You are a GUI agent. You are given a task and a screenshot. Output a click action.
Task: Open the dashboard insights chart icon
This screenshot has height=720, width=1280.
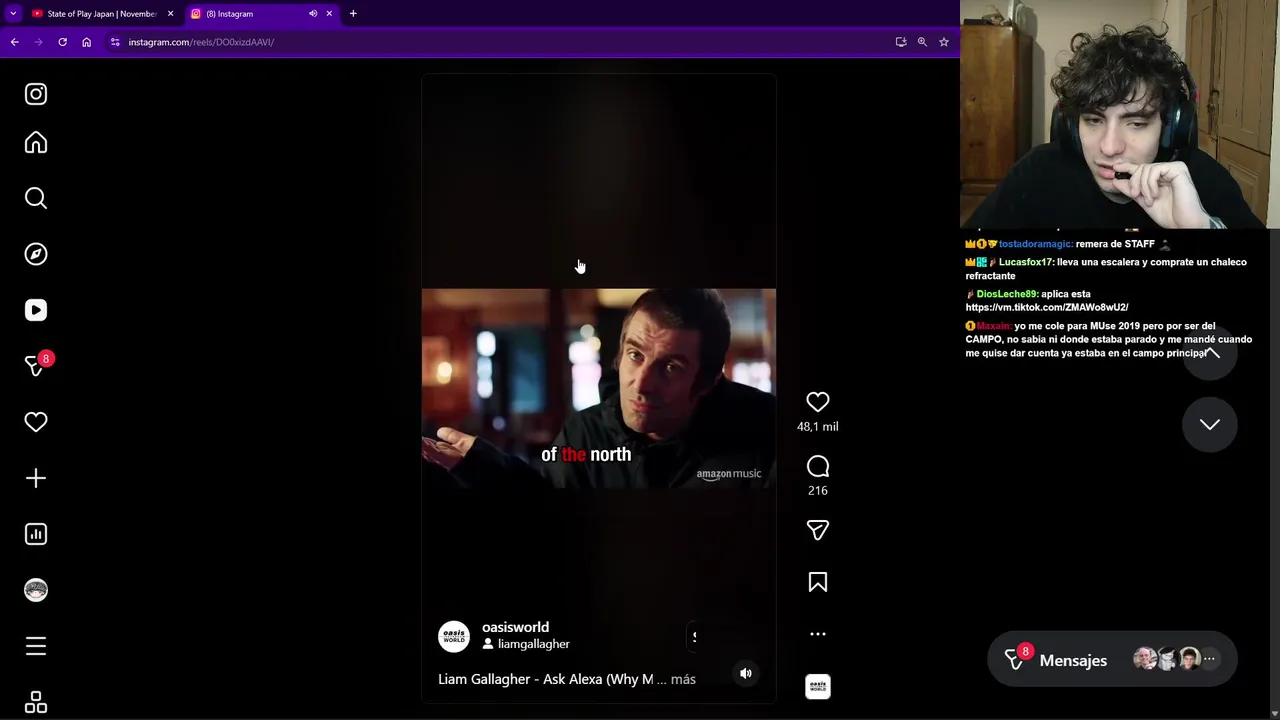point(36,534)
